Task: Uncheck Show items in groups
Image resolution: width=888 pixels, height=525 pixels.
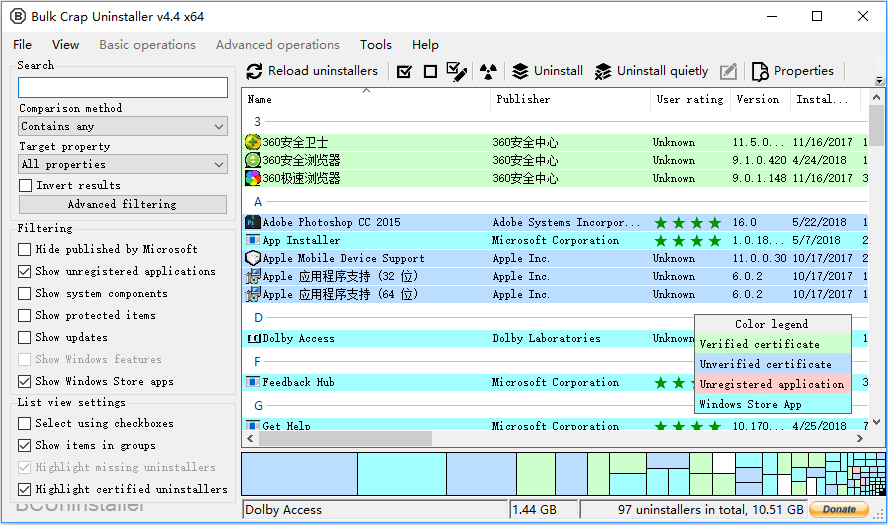Action: (24, 446)
